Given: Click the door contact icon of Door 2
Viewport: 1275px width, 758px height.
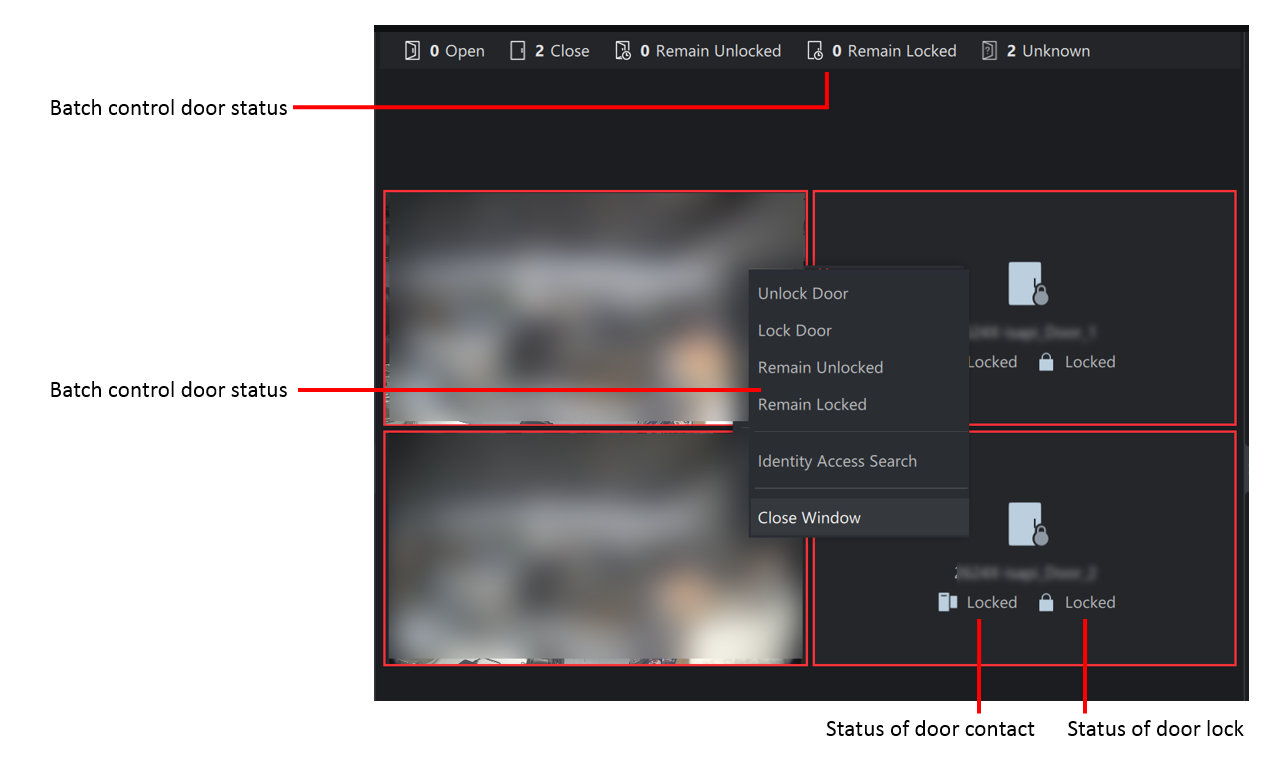Looking at the screenshot, I should pyautogui.click(x=947, y=602).
